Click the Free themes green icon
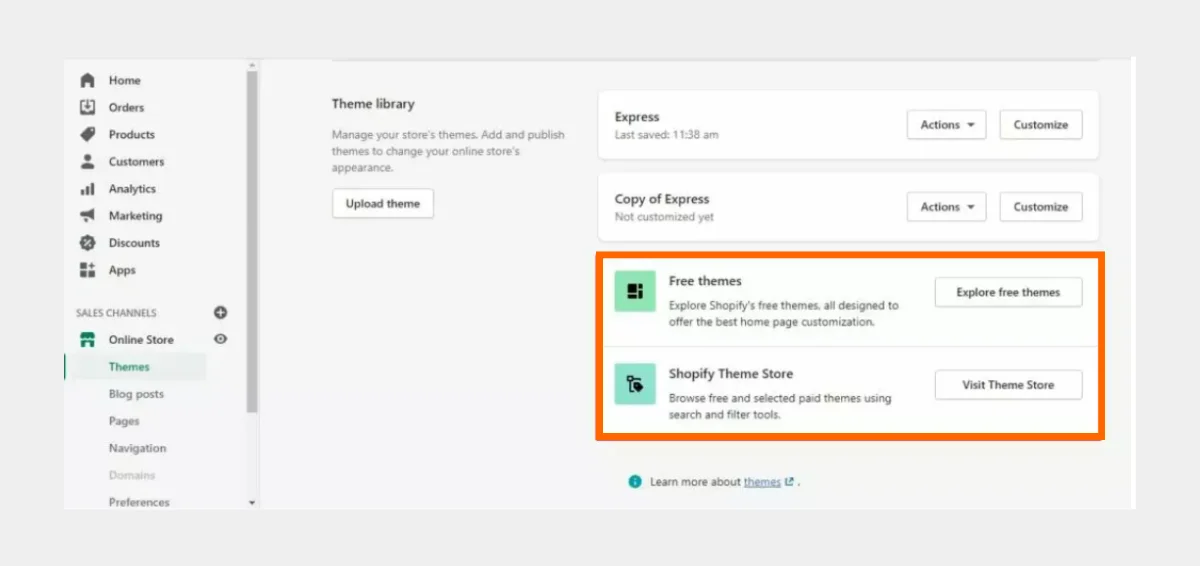Viewport: 1200px width, 566px height. point(635,291)
